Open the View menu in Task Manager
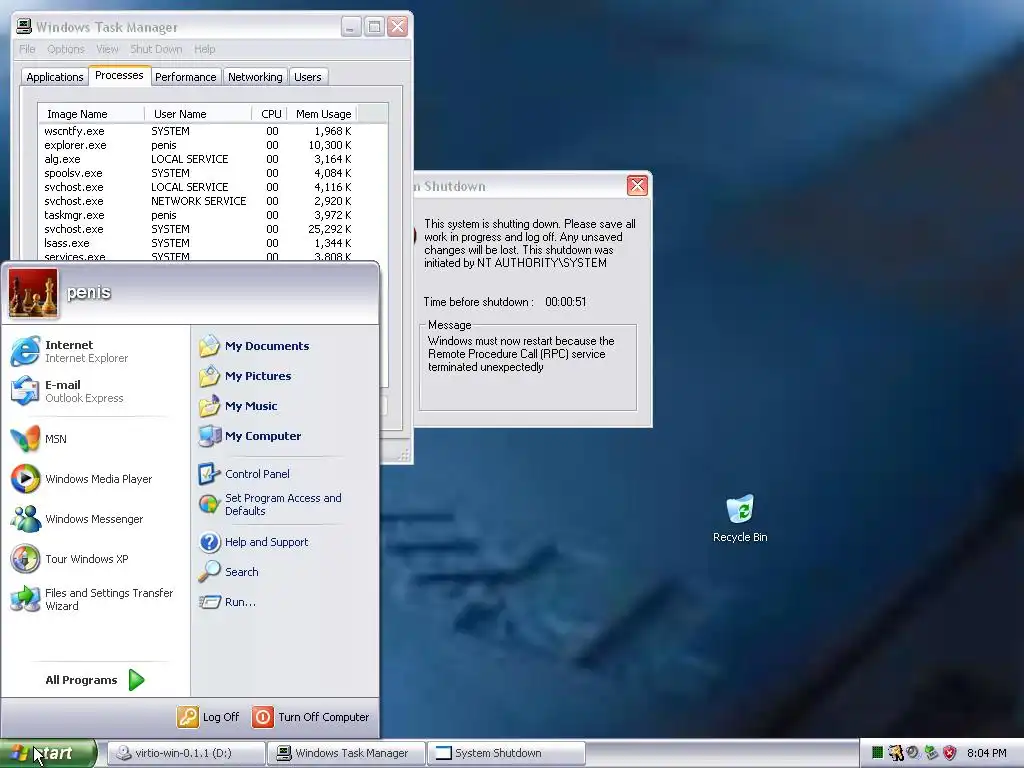Image resolution: width=1024 pixels, height=768 pixels. (x=107, y=49)
